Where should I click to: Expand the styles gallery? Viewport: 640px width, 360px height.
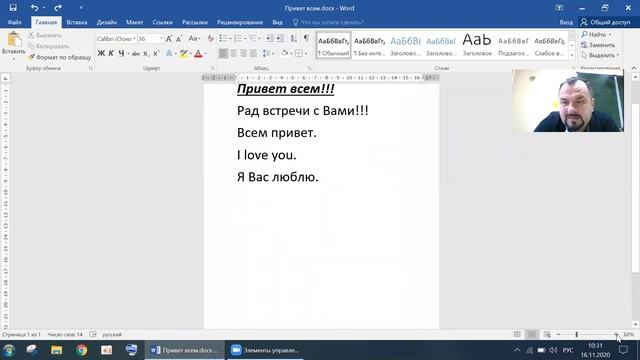572,55
